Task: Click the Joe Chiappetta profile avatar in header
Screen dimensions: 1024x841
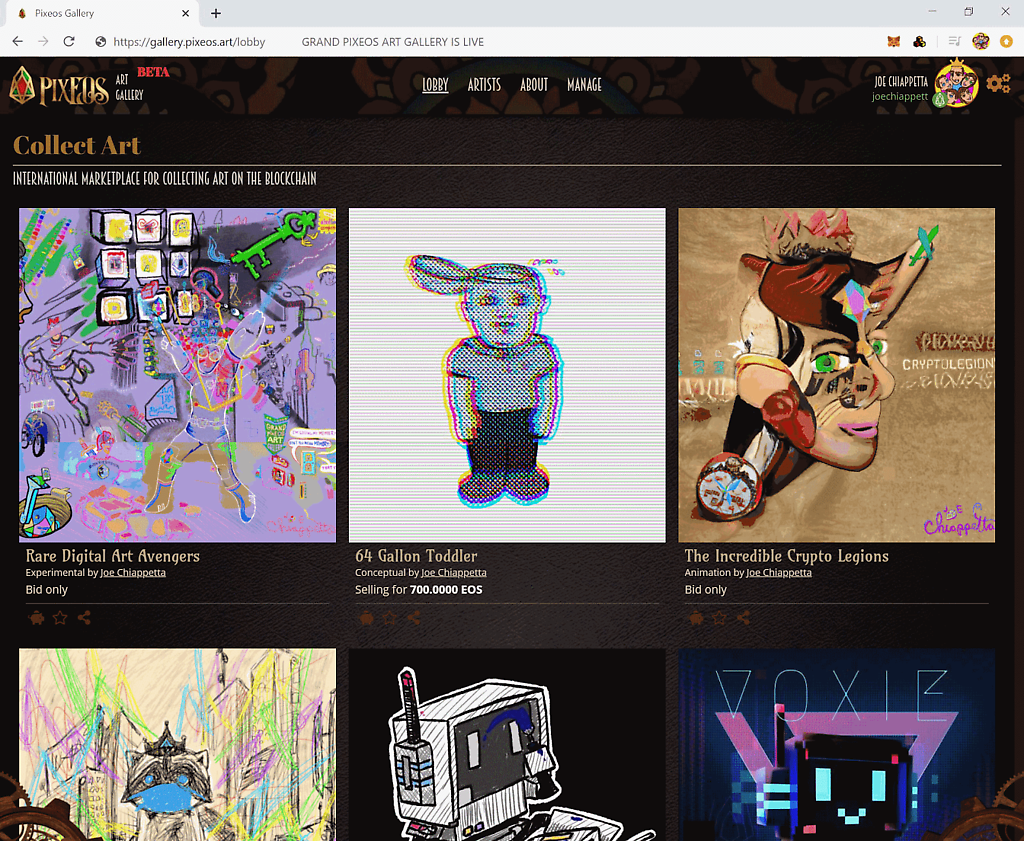Action: click(x=956, y=87)
